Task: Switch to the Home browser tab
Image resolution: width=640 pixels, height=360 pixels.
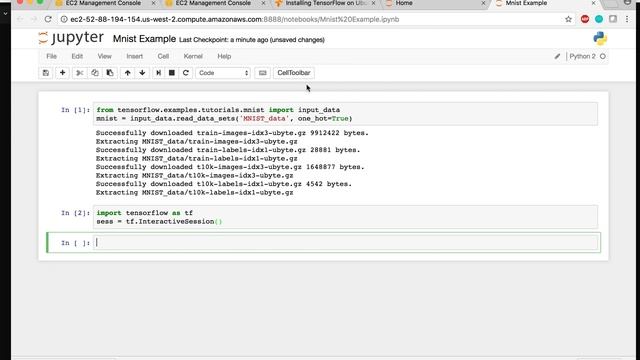Action: (436, 3)
